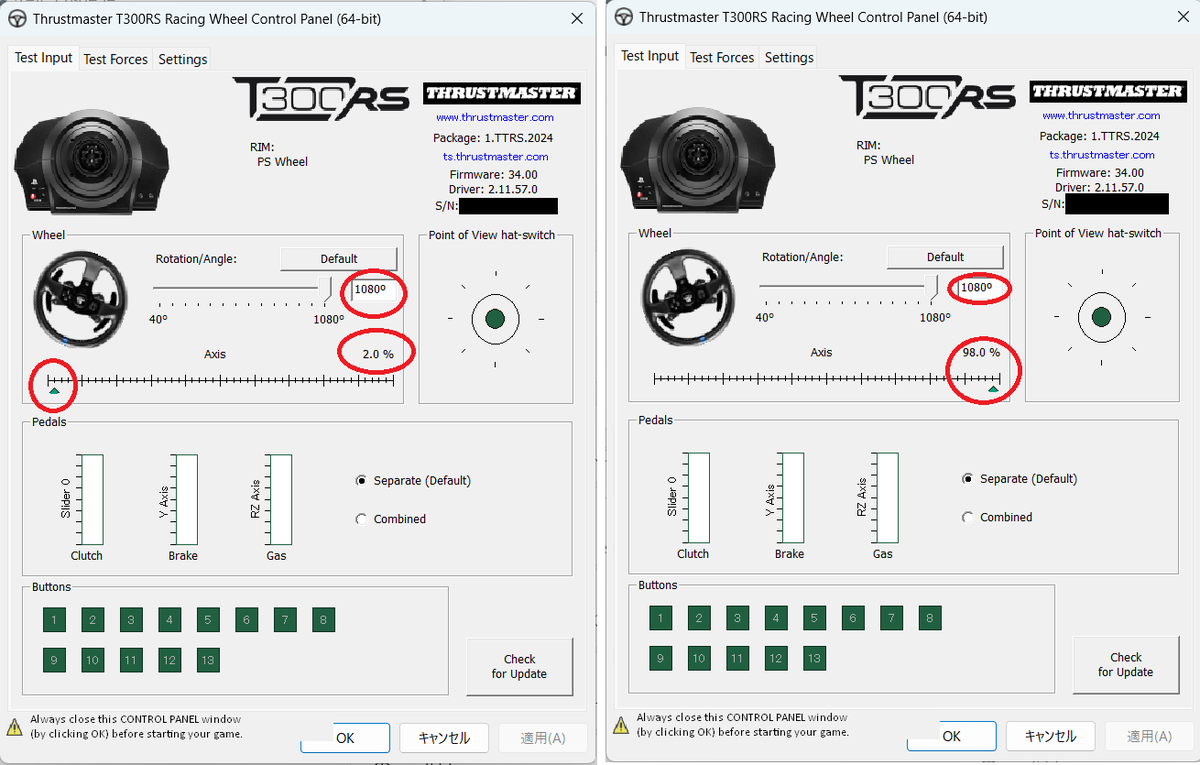Select Separate (Default) pedals in left window

(x=413, y=481)
